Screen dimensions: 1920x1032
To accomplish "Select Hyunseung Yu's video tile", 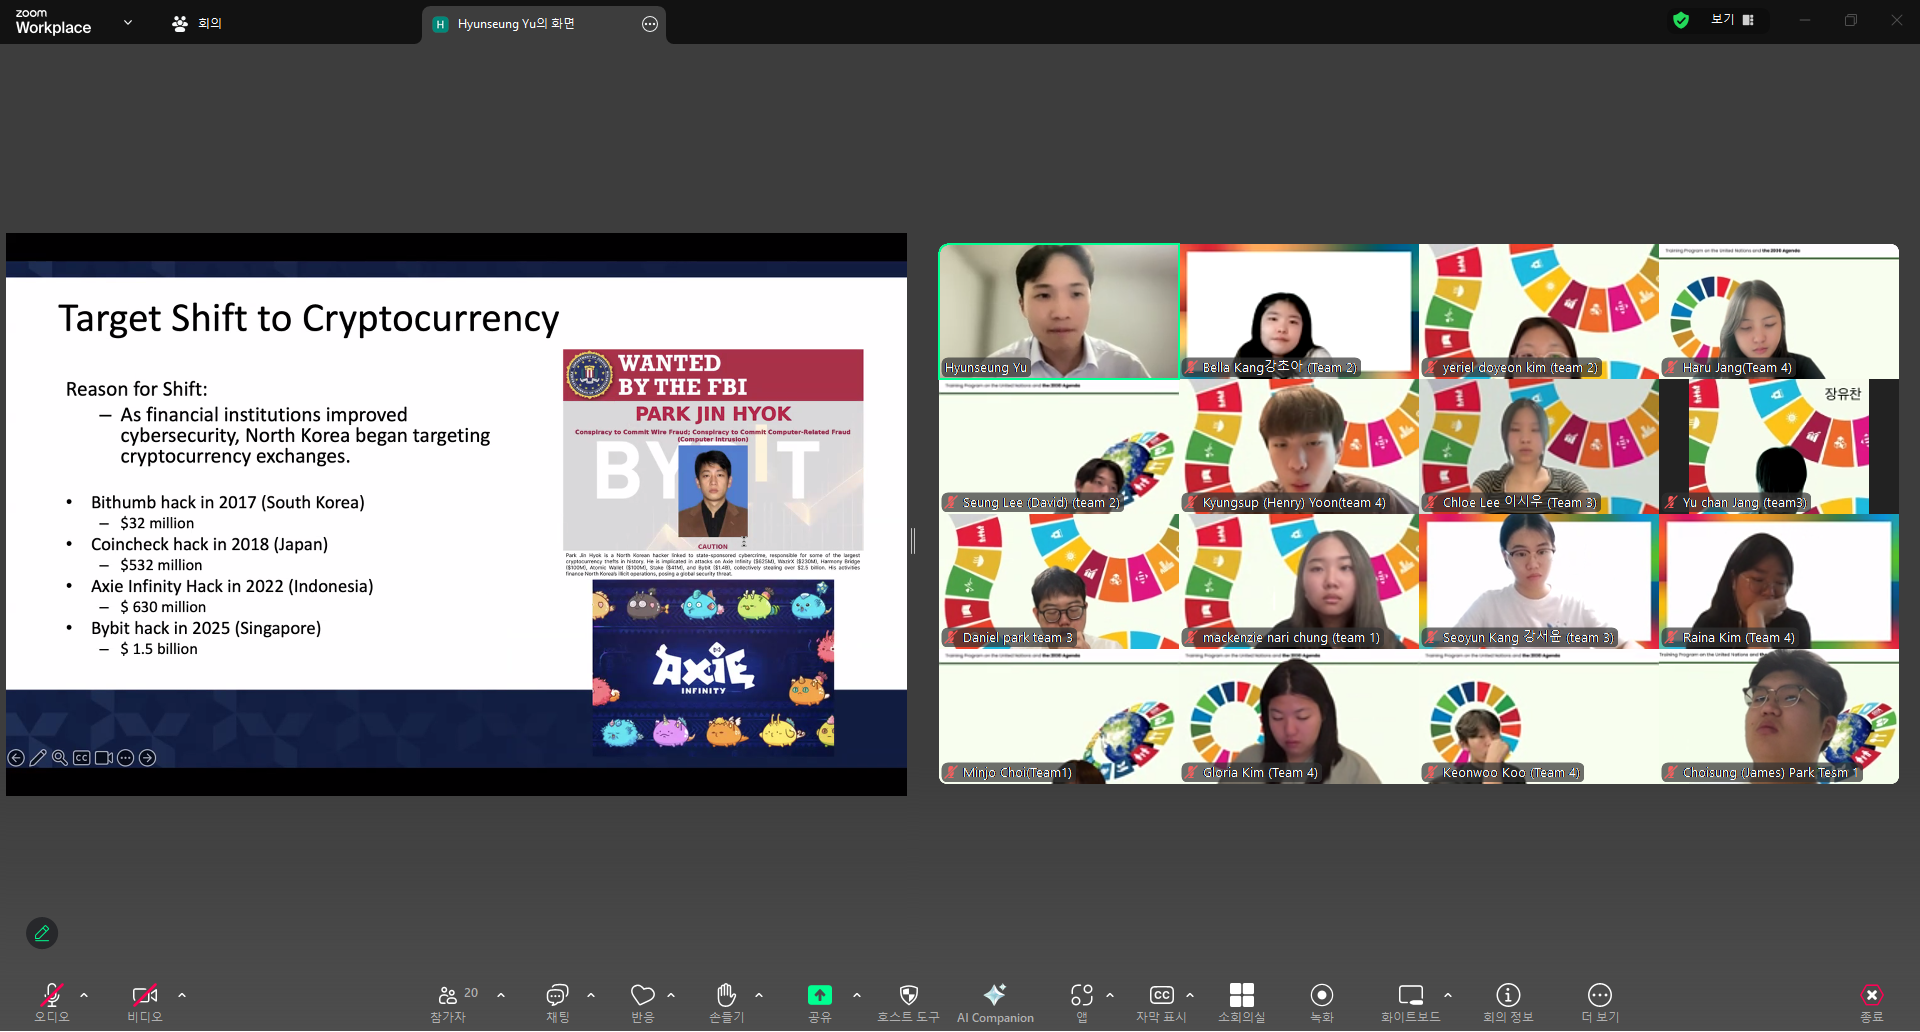I will pyautogui.click(x=1059, y=311).
